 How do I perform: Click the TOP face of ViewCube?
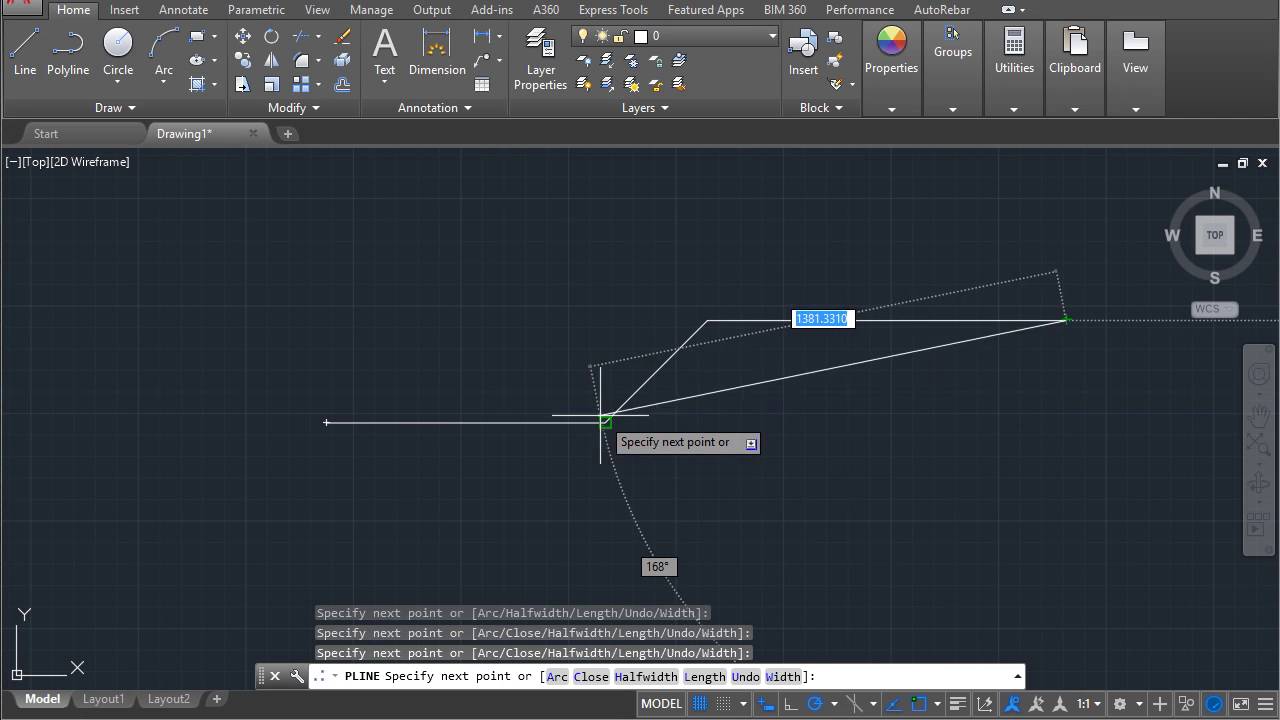pyautogui.click(x=1214, y=235)
